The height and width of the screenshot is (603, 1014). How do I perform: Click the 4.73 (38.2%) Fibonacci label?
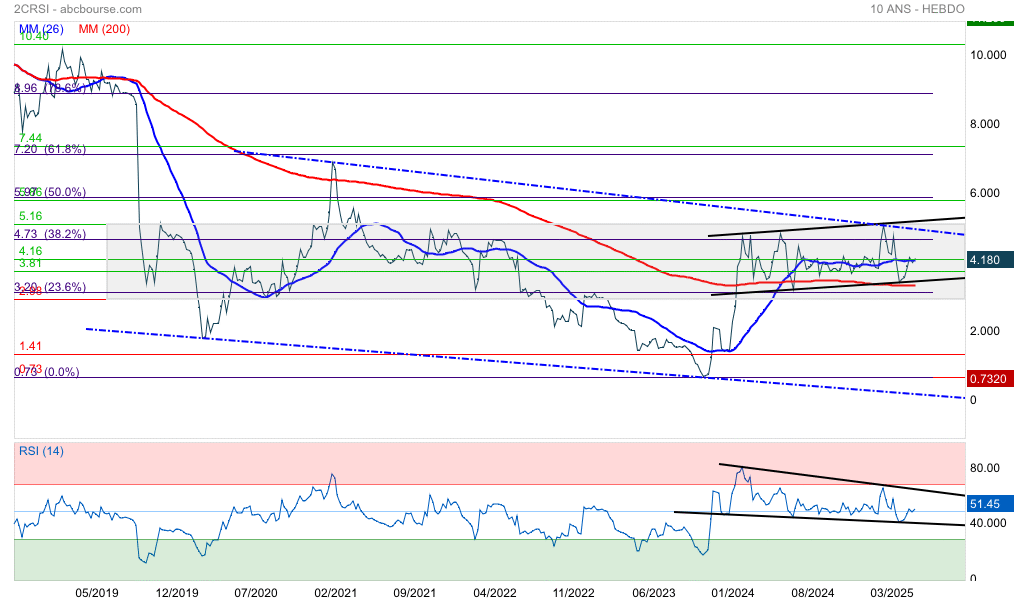tap(50, 234)
